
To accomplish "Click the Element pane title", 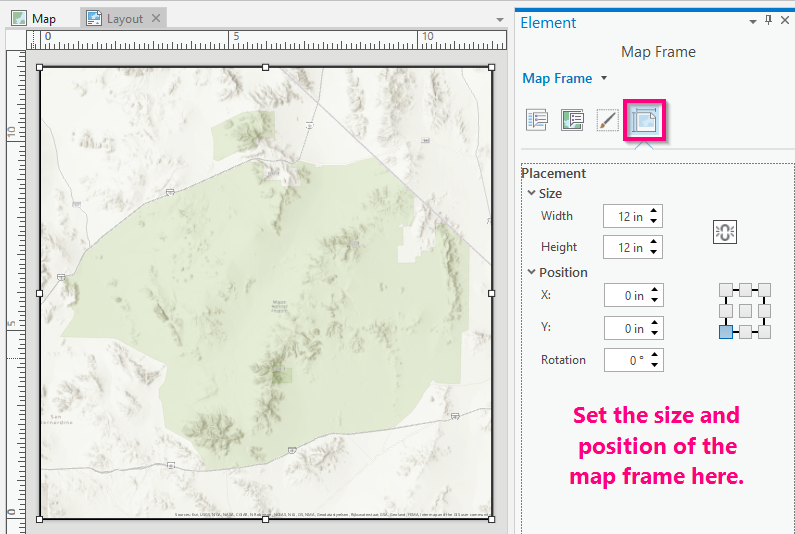I will coord(548,23).
